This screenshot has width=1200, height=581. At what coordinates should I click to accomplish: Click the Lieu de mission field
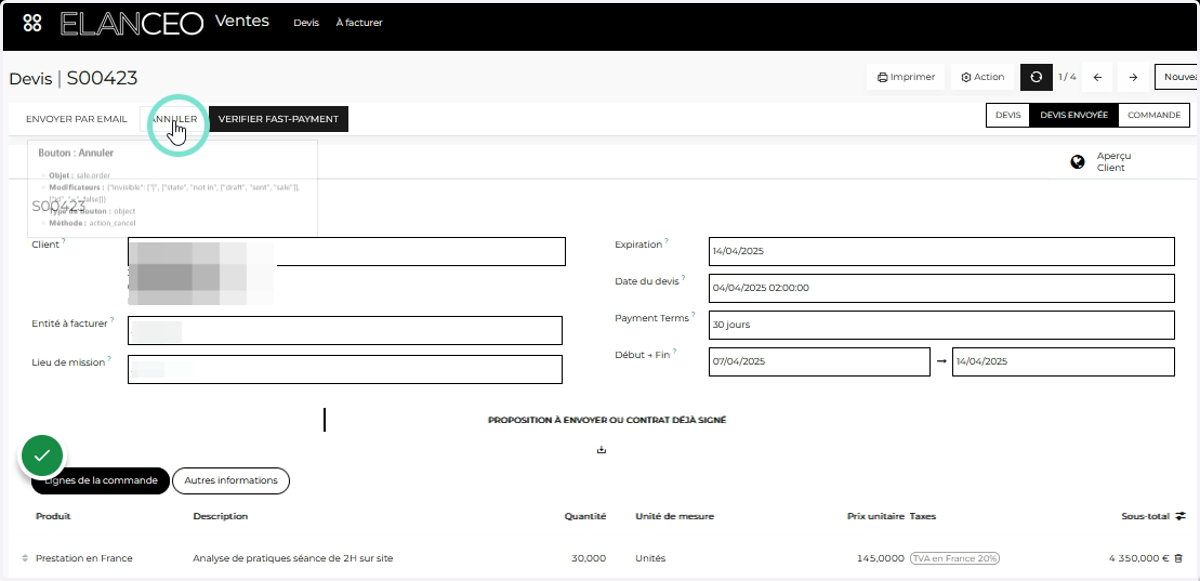345,369
